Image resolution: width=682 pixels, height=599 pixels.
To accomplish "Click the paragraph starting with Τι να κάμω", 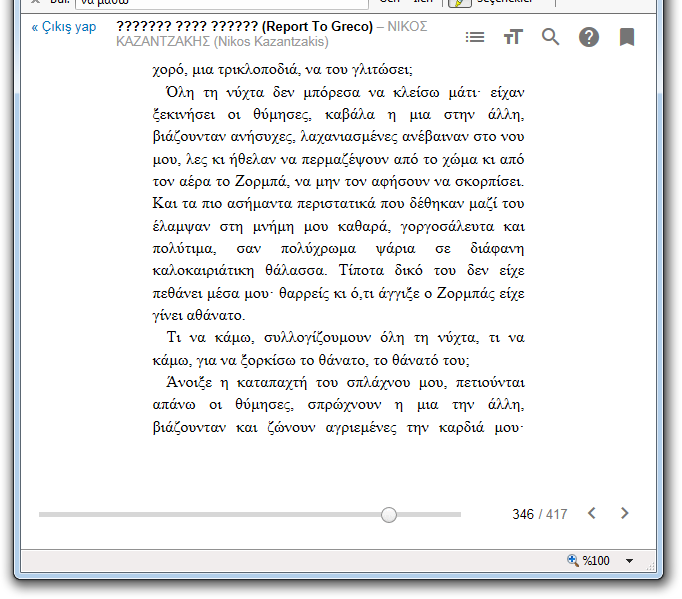I will coord(338,349).
